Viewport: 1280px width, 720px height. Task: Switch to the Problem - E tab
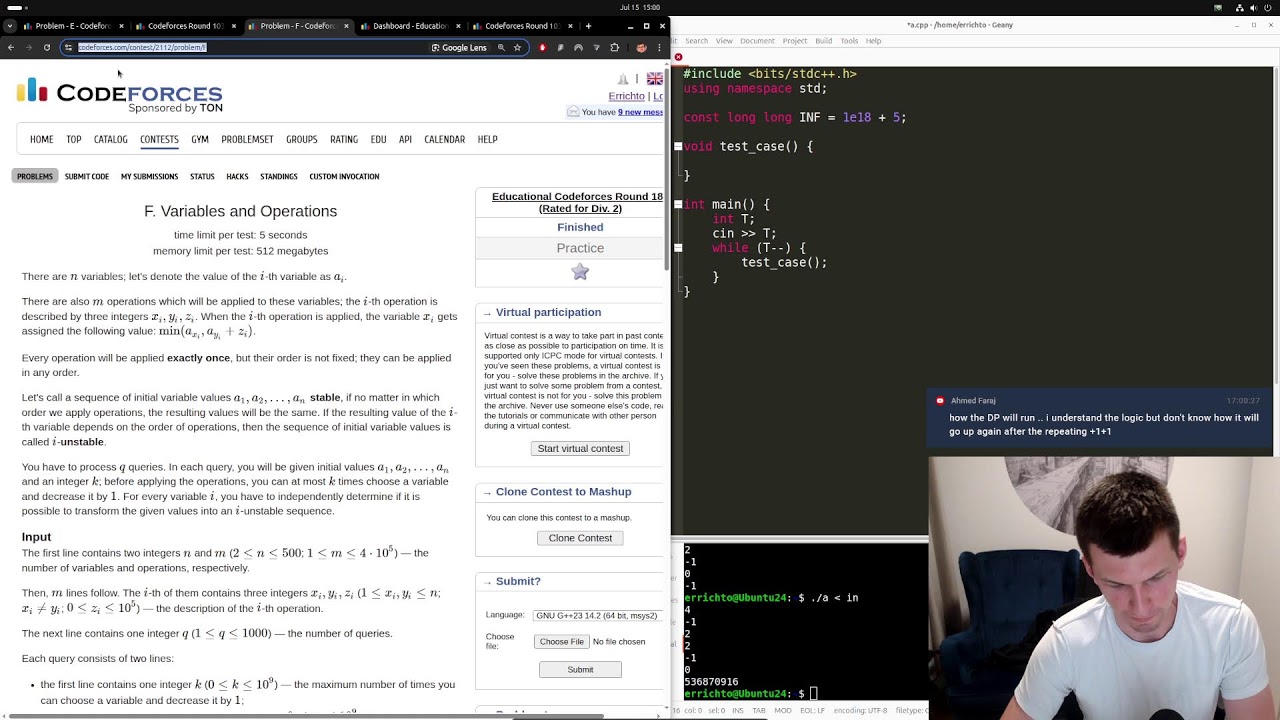pos(72,26)
